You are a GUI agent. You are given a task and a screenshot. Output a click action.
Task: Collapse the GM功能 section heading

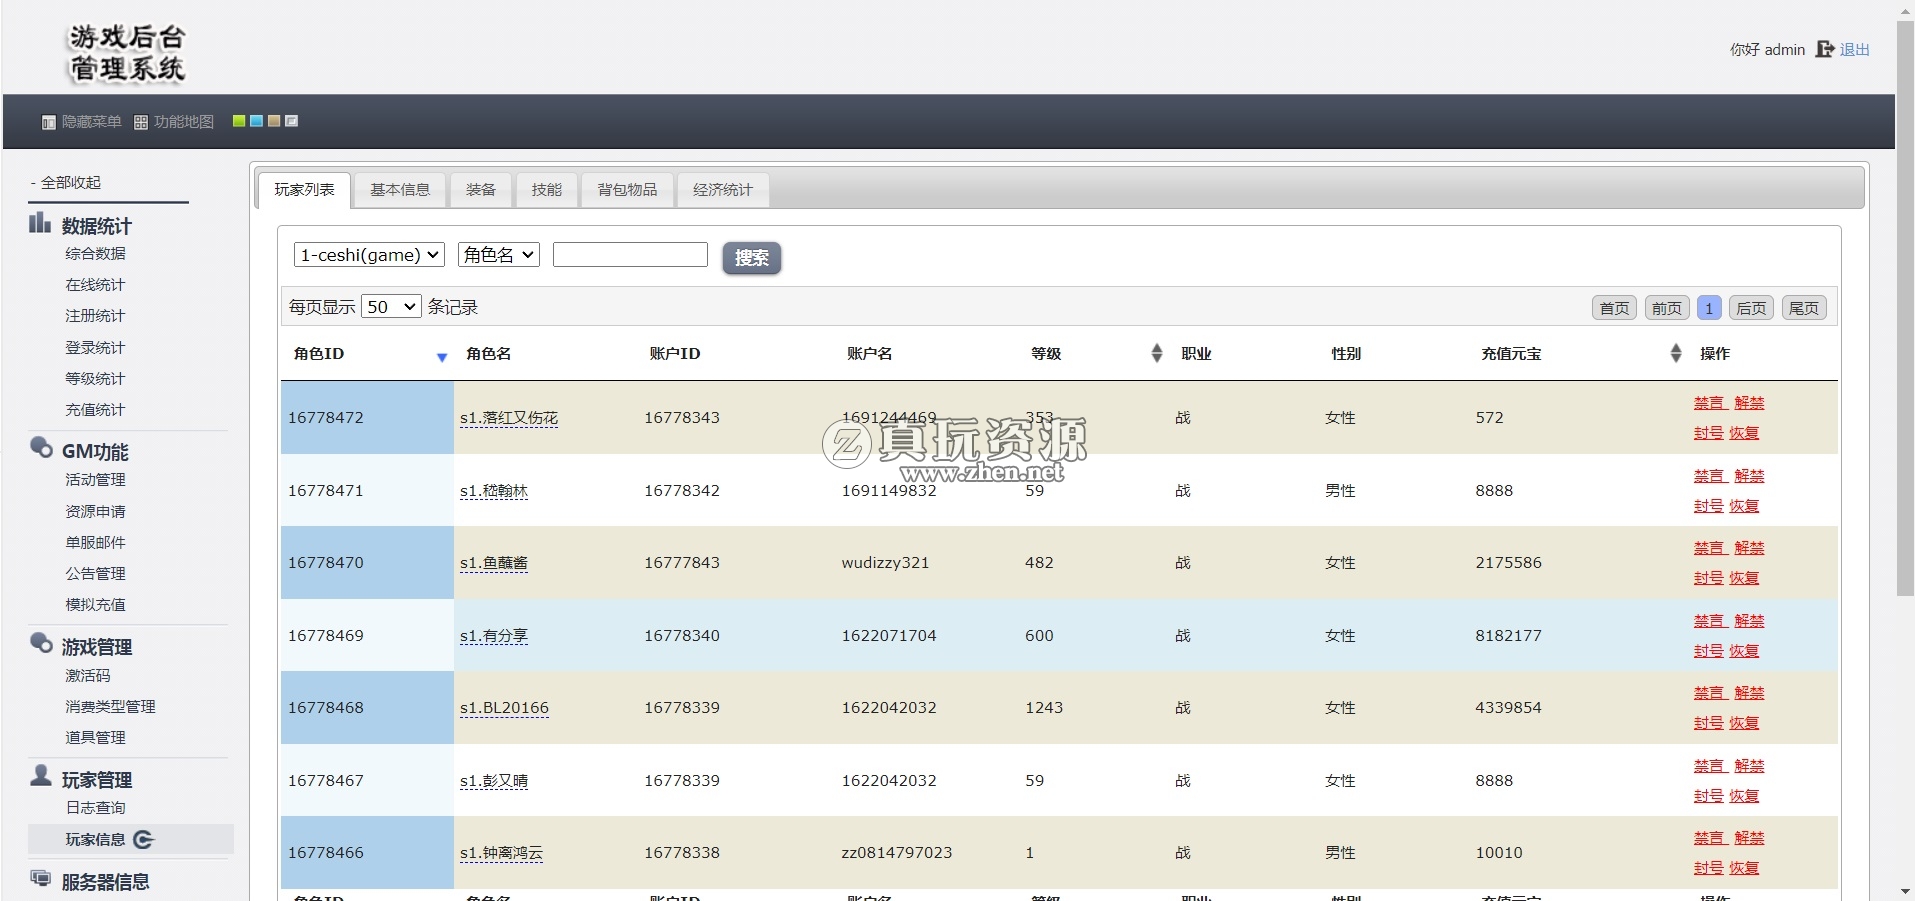(x=95, y=451)
